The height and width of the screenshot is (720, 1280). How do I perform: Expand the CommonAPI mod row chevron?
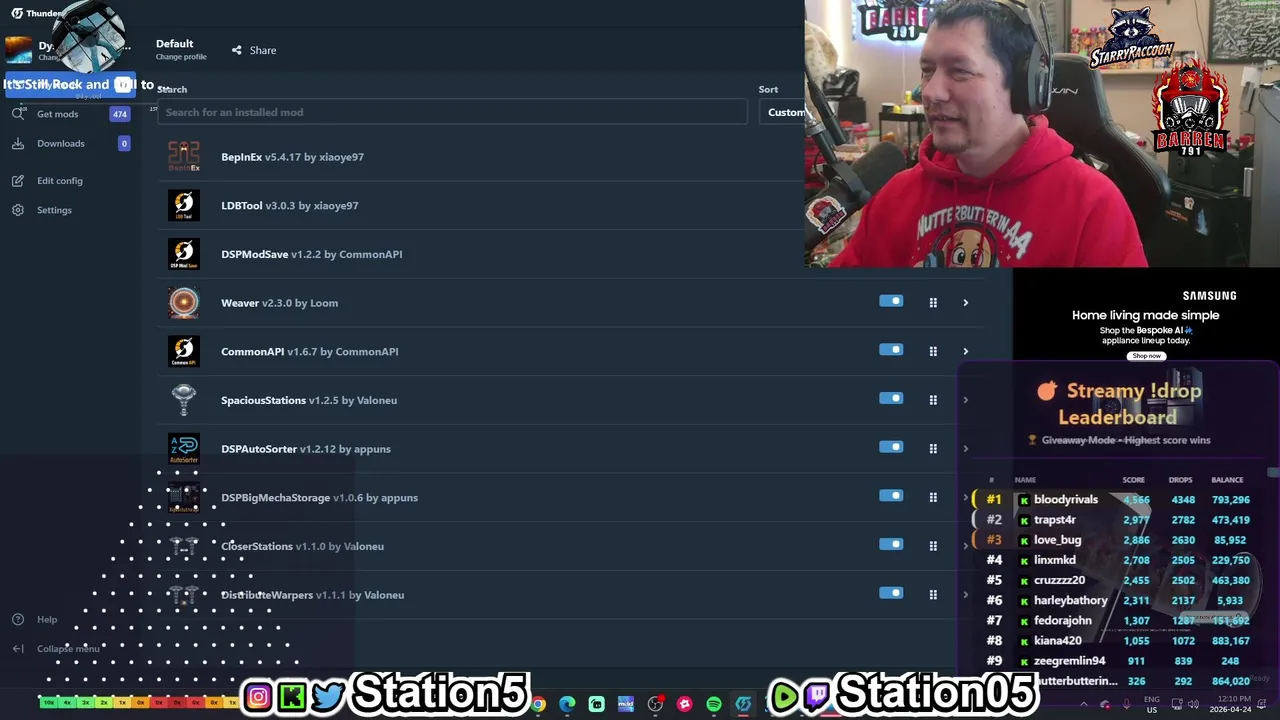pos(965,351)
